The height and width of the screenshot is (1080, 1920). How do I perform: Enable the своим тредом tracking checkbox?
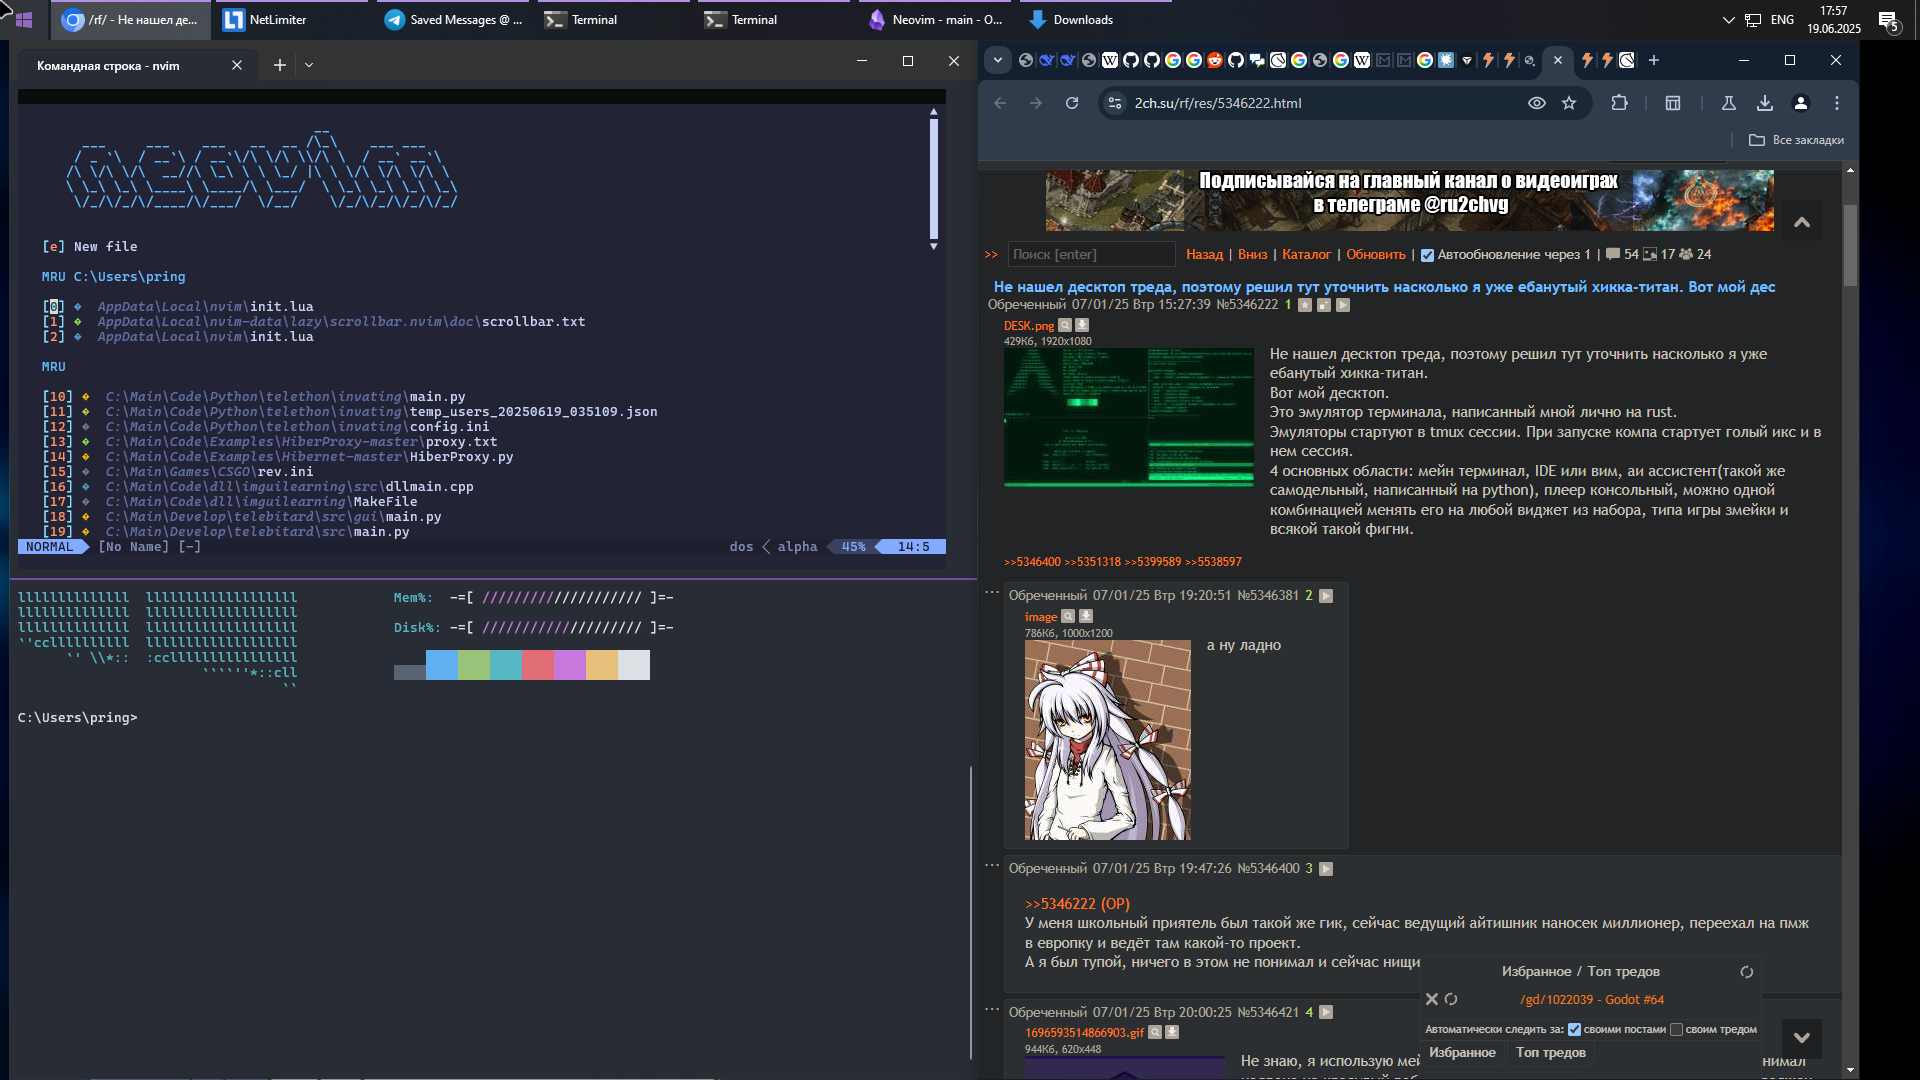[1677, 1029]
